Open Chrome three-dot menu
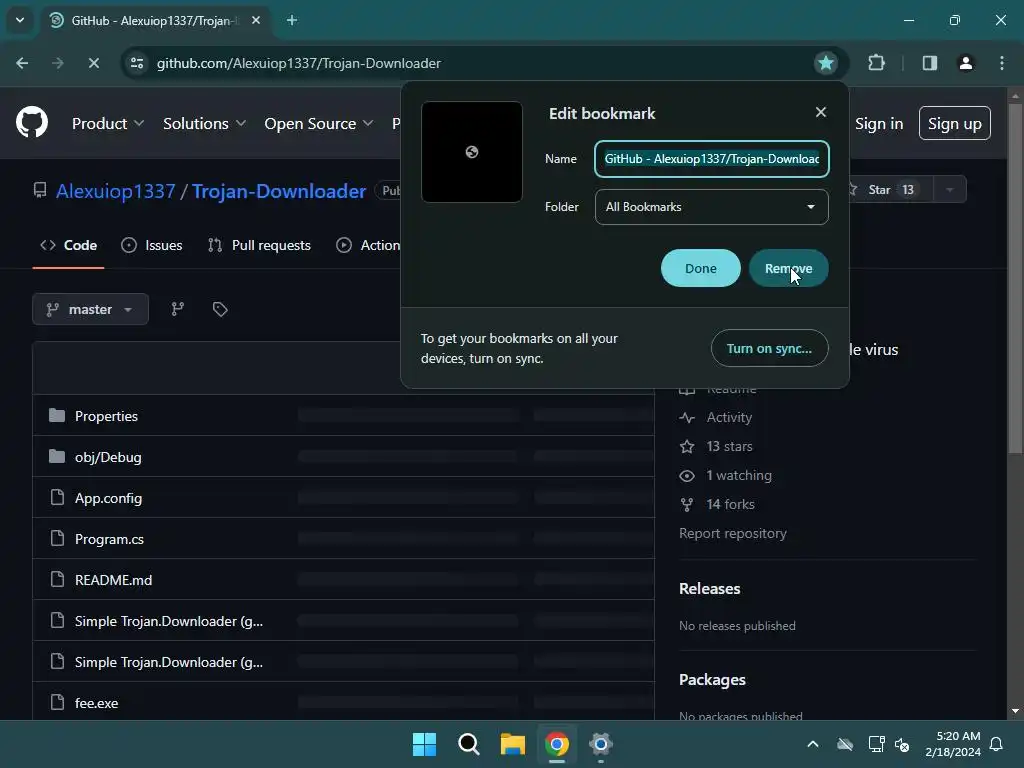This screenshot has height=768, width=1024. tap(1002, 63)
